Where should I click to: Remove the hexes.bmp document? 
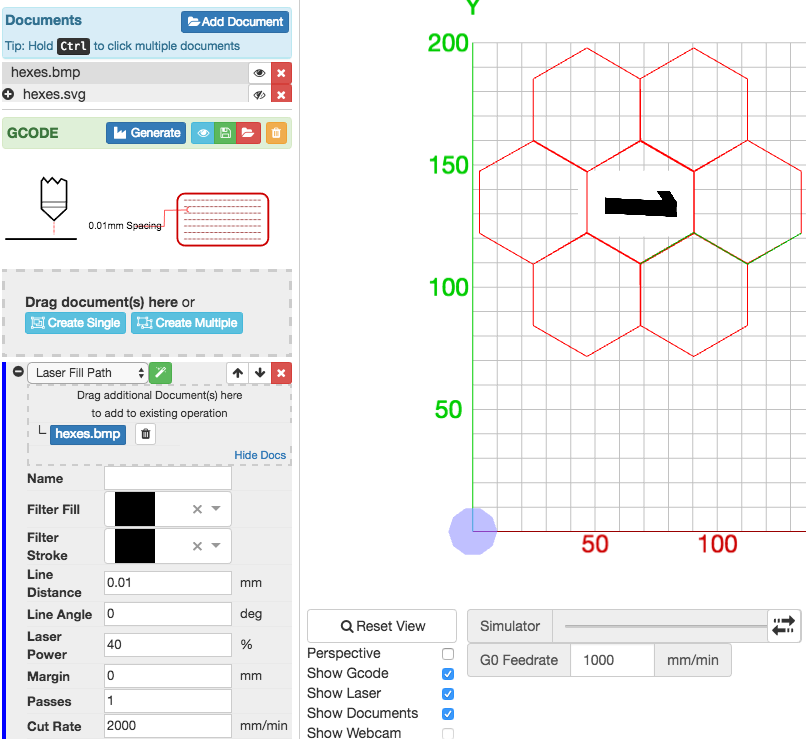click(x=281, y=73)
